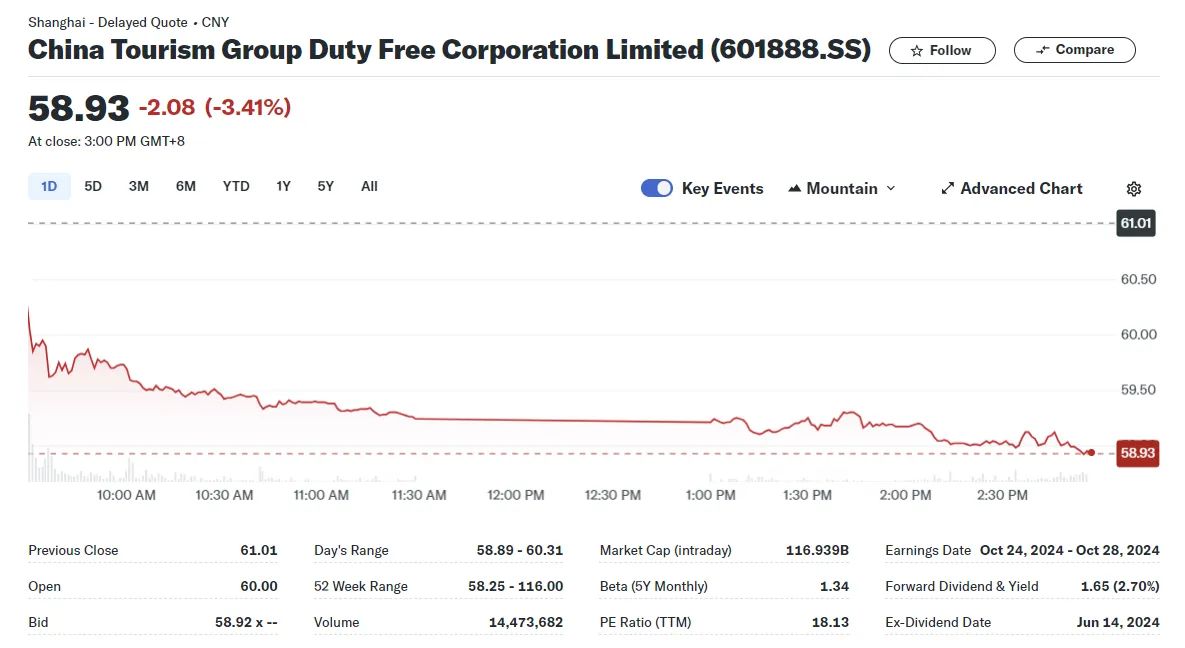Click the Beta (5Y Monthly) label
Viewport: 1185px width, 648px height.
pos(654,586)
